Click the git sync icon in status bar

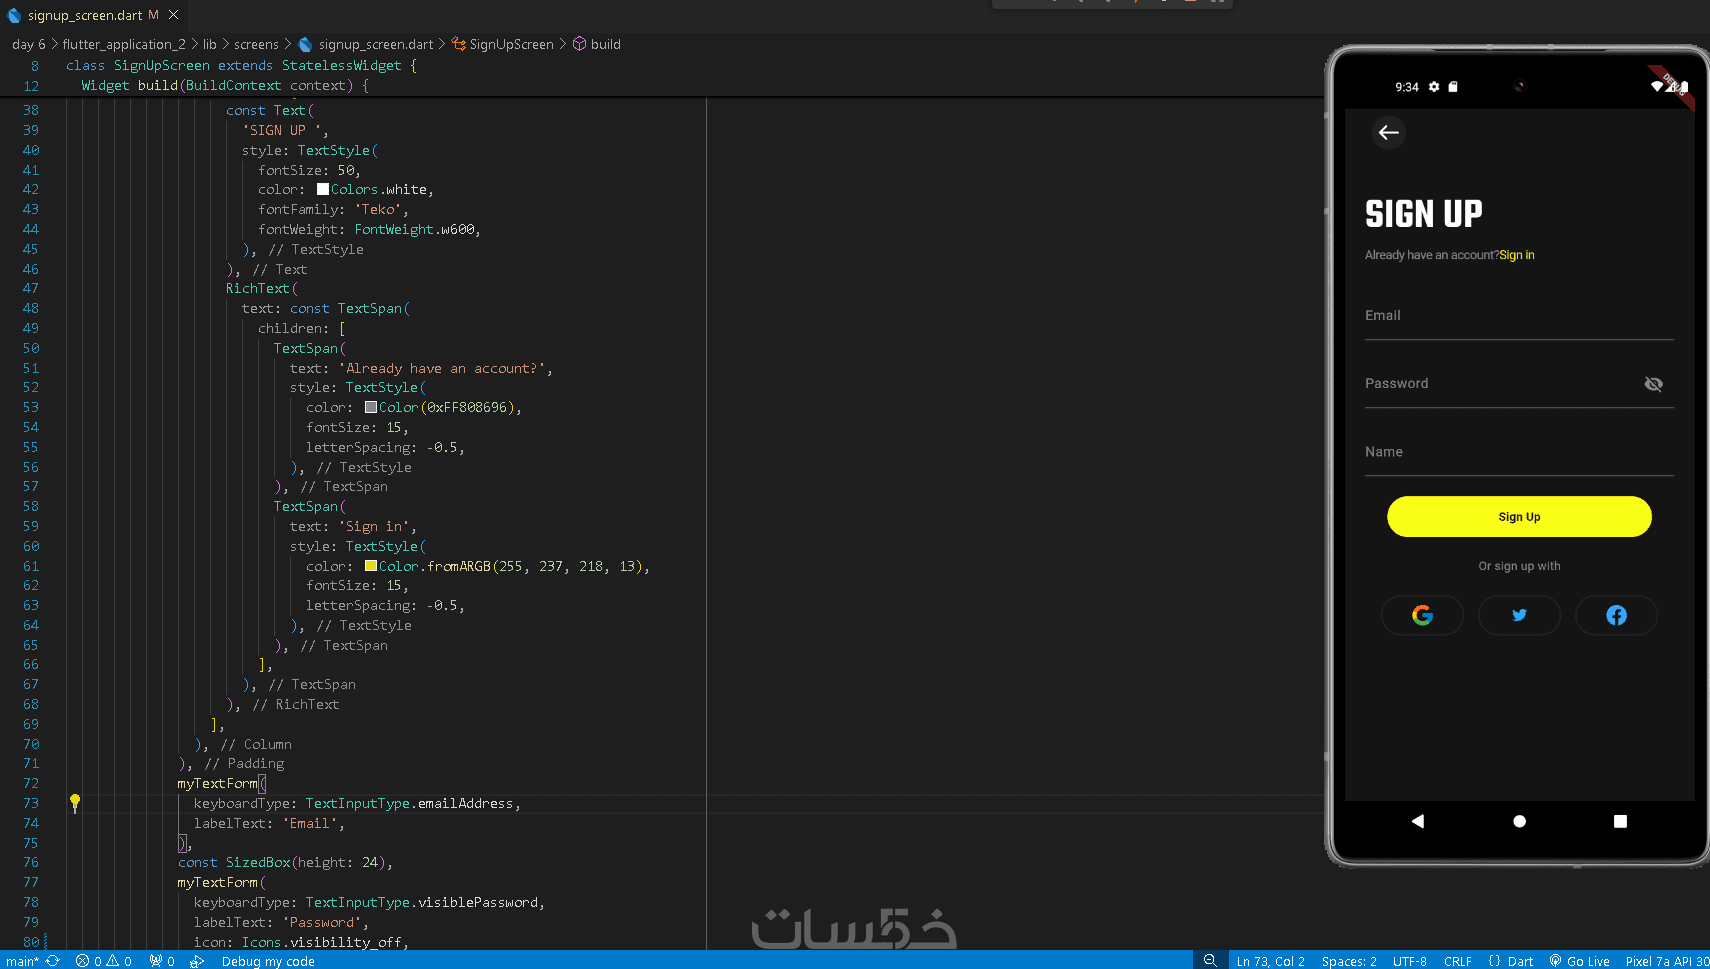tap(53, 961)
